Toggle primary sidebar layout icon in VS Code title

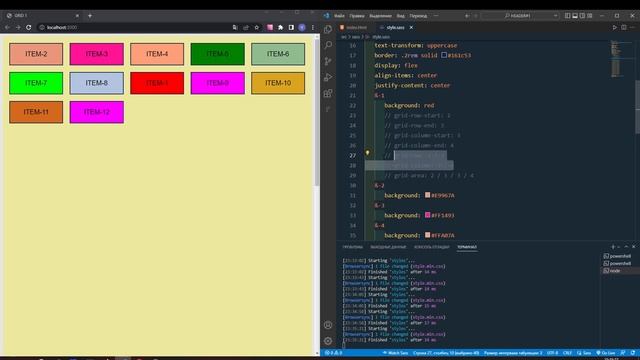567,16
